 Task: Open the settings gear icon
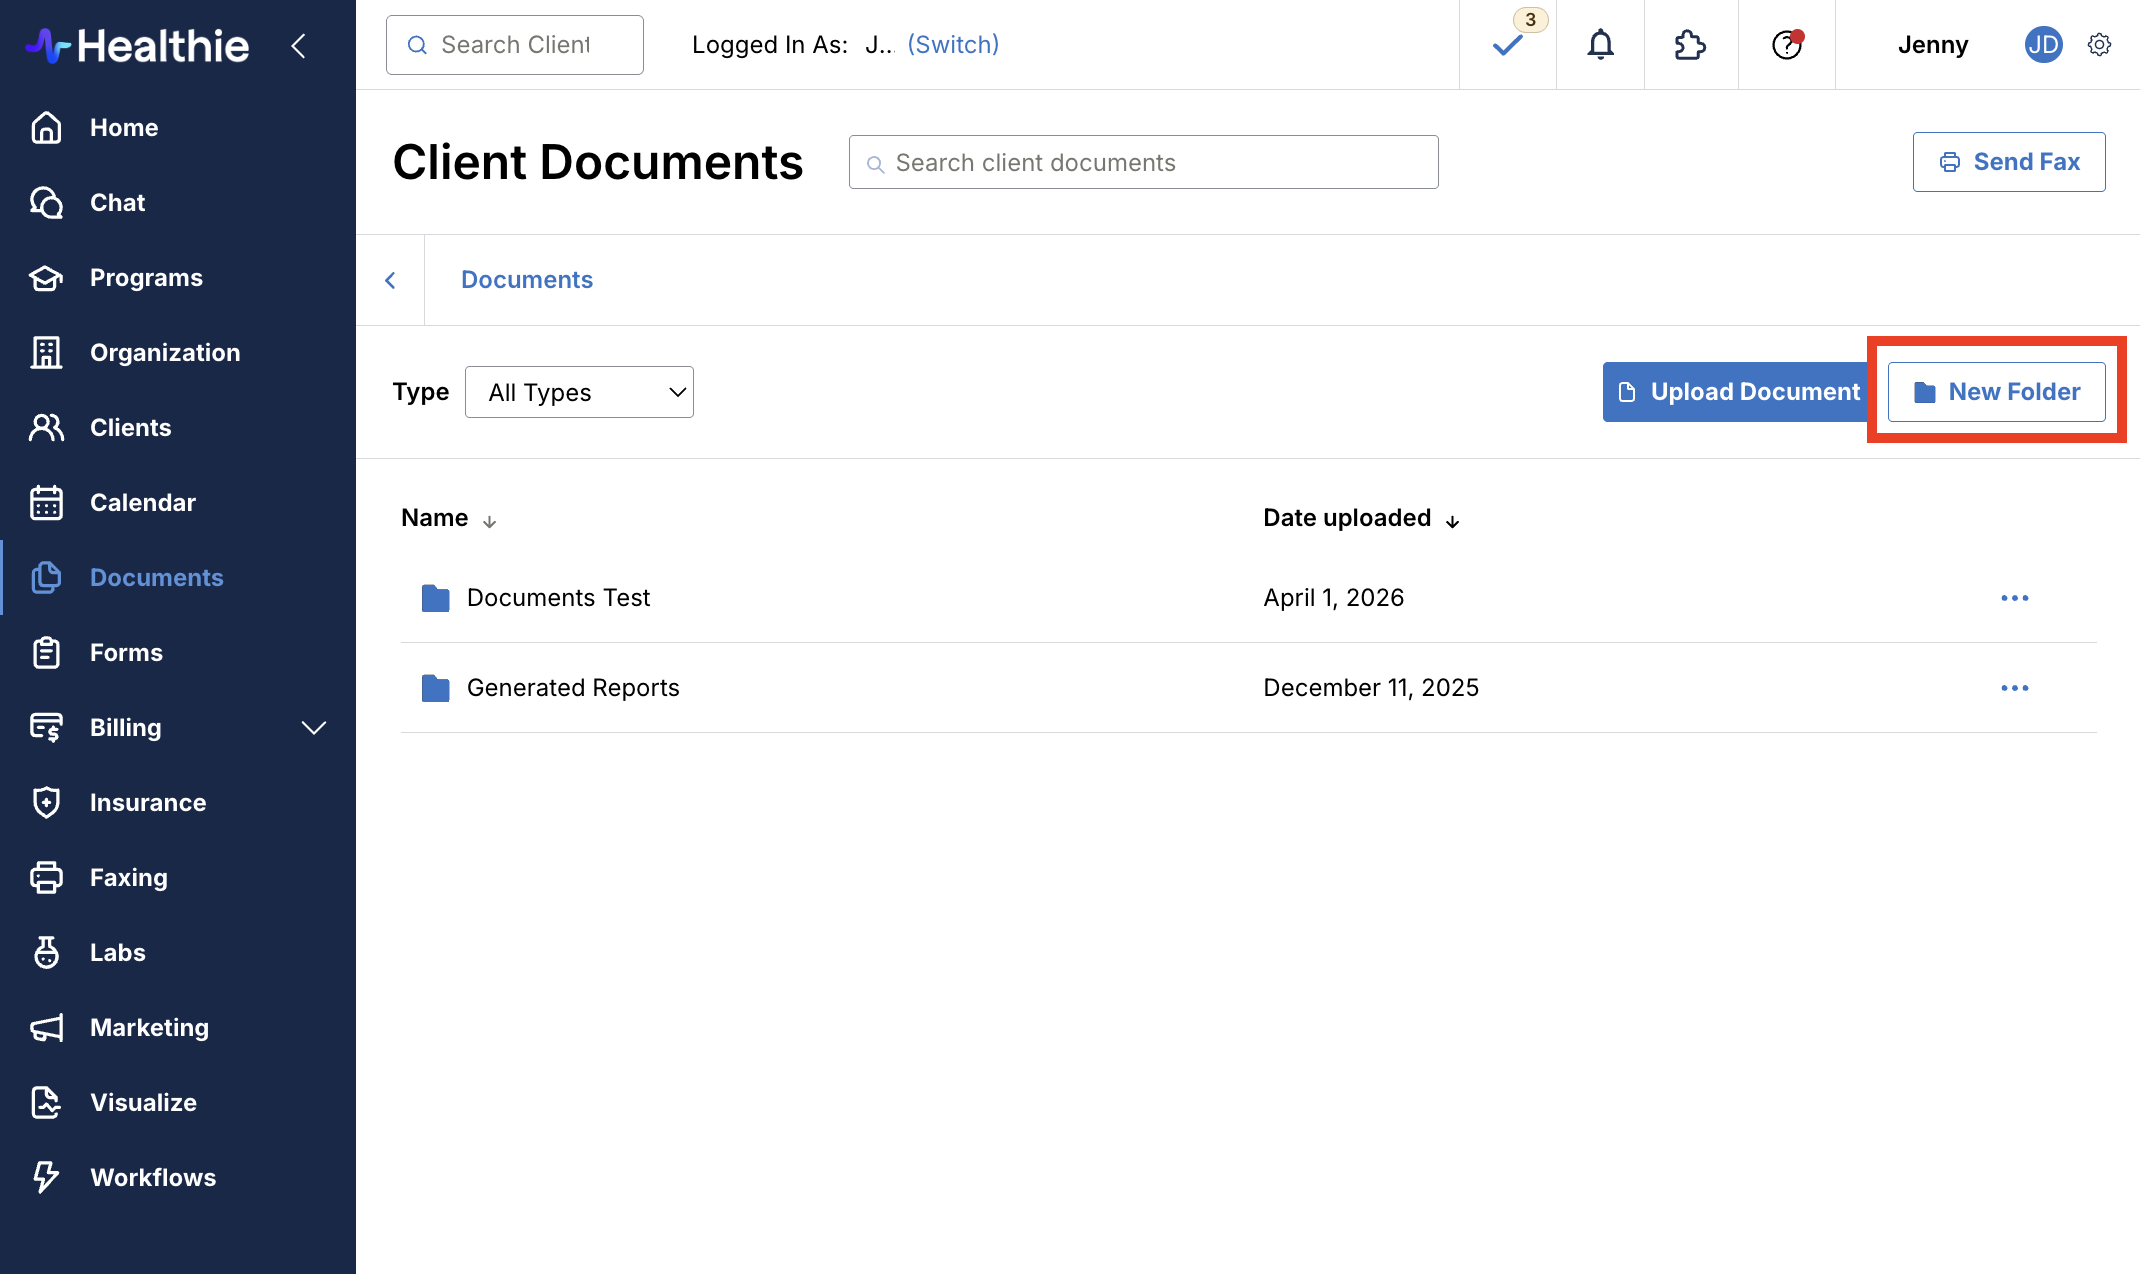click(x=2099, y=45)
